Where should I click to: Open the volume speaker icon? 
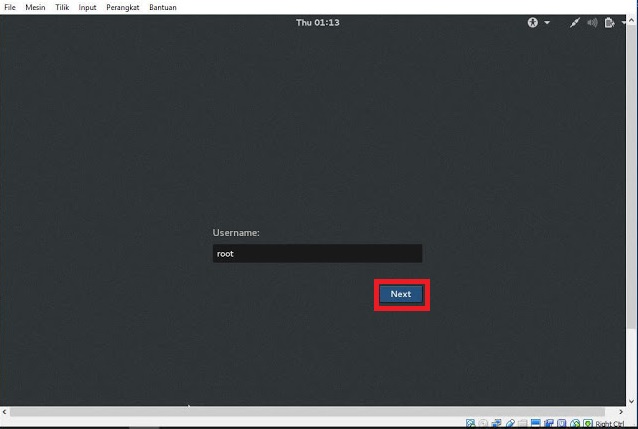click(592, 22)
